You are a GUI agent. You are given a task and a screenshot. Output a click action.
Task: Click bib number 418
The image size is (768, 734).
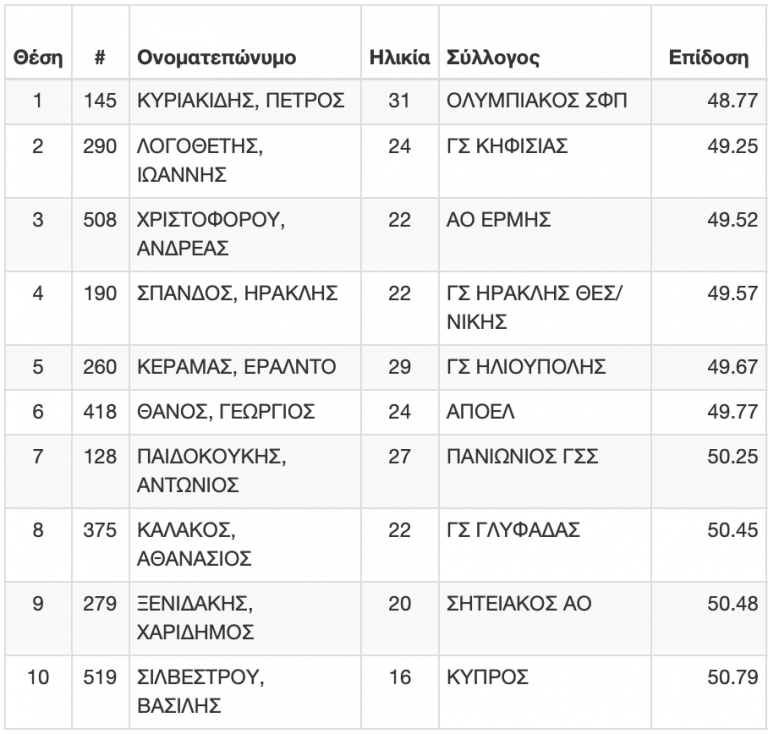pyautogui.click(x=100, y=412)
